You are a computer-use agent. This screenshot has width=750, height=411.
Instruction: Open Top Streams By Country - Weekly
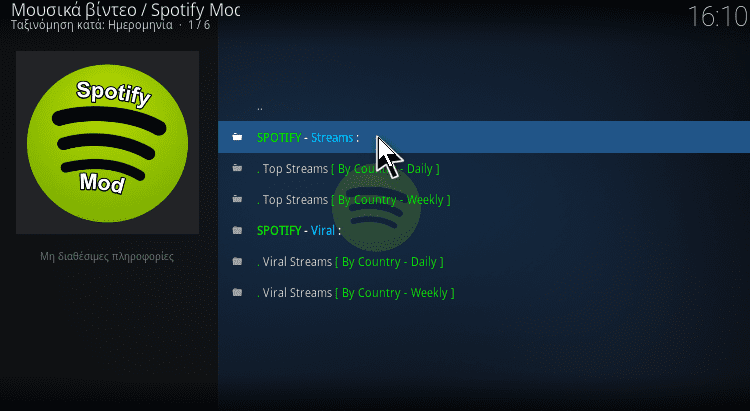pyautogui.click(x=484, y=200)
